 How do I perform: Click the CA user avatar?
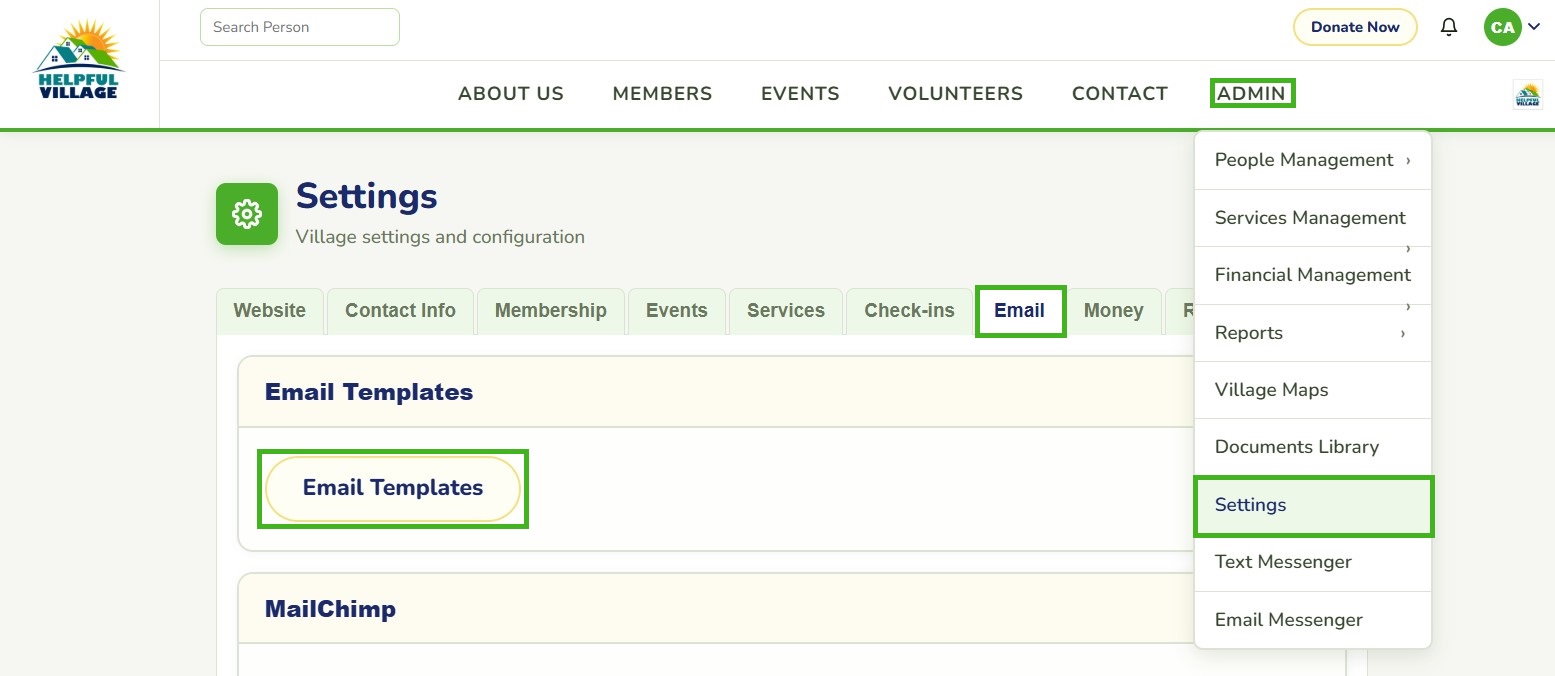coord(1503,27)
